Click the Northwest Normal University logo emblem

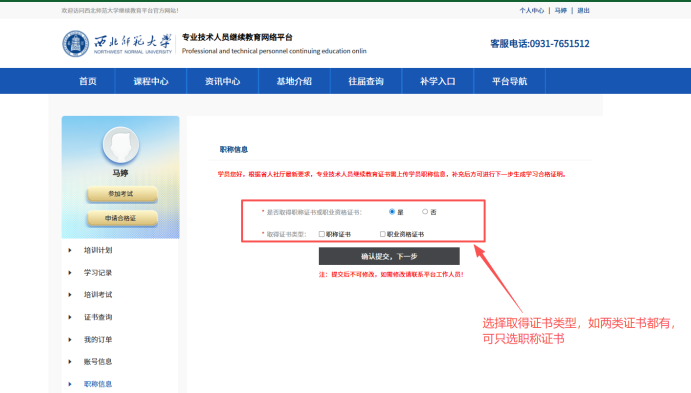point(75,44)
